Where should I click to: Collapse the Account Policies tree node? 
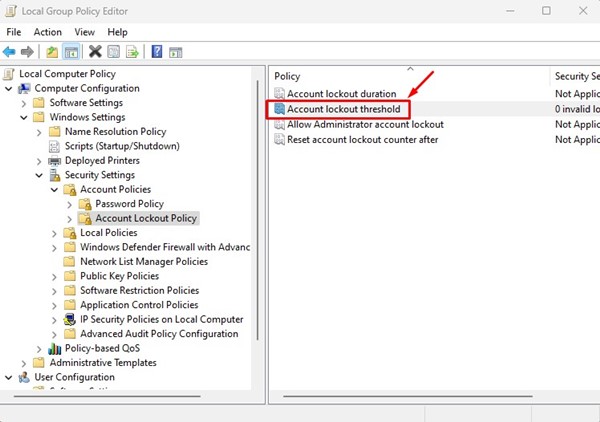tap(55, 190)
